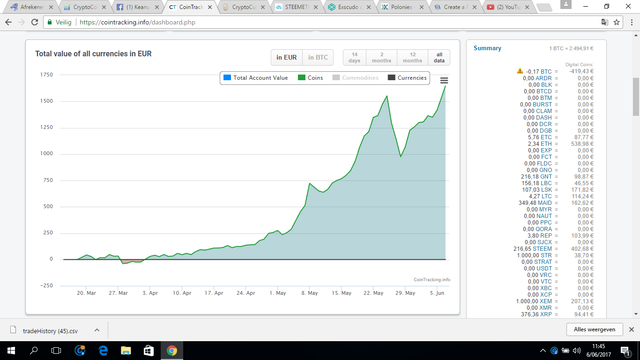Open Chrome three-dot menu
The height and width of the screenshot is (360, 640).
coord(631,22)
